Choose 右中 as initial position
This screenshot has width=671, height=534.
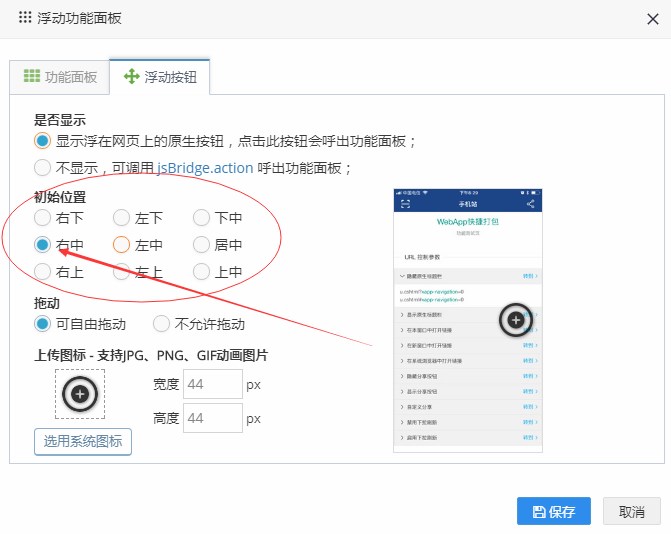42,245
